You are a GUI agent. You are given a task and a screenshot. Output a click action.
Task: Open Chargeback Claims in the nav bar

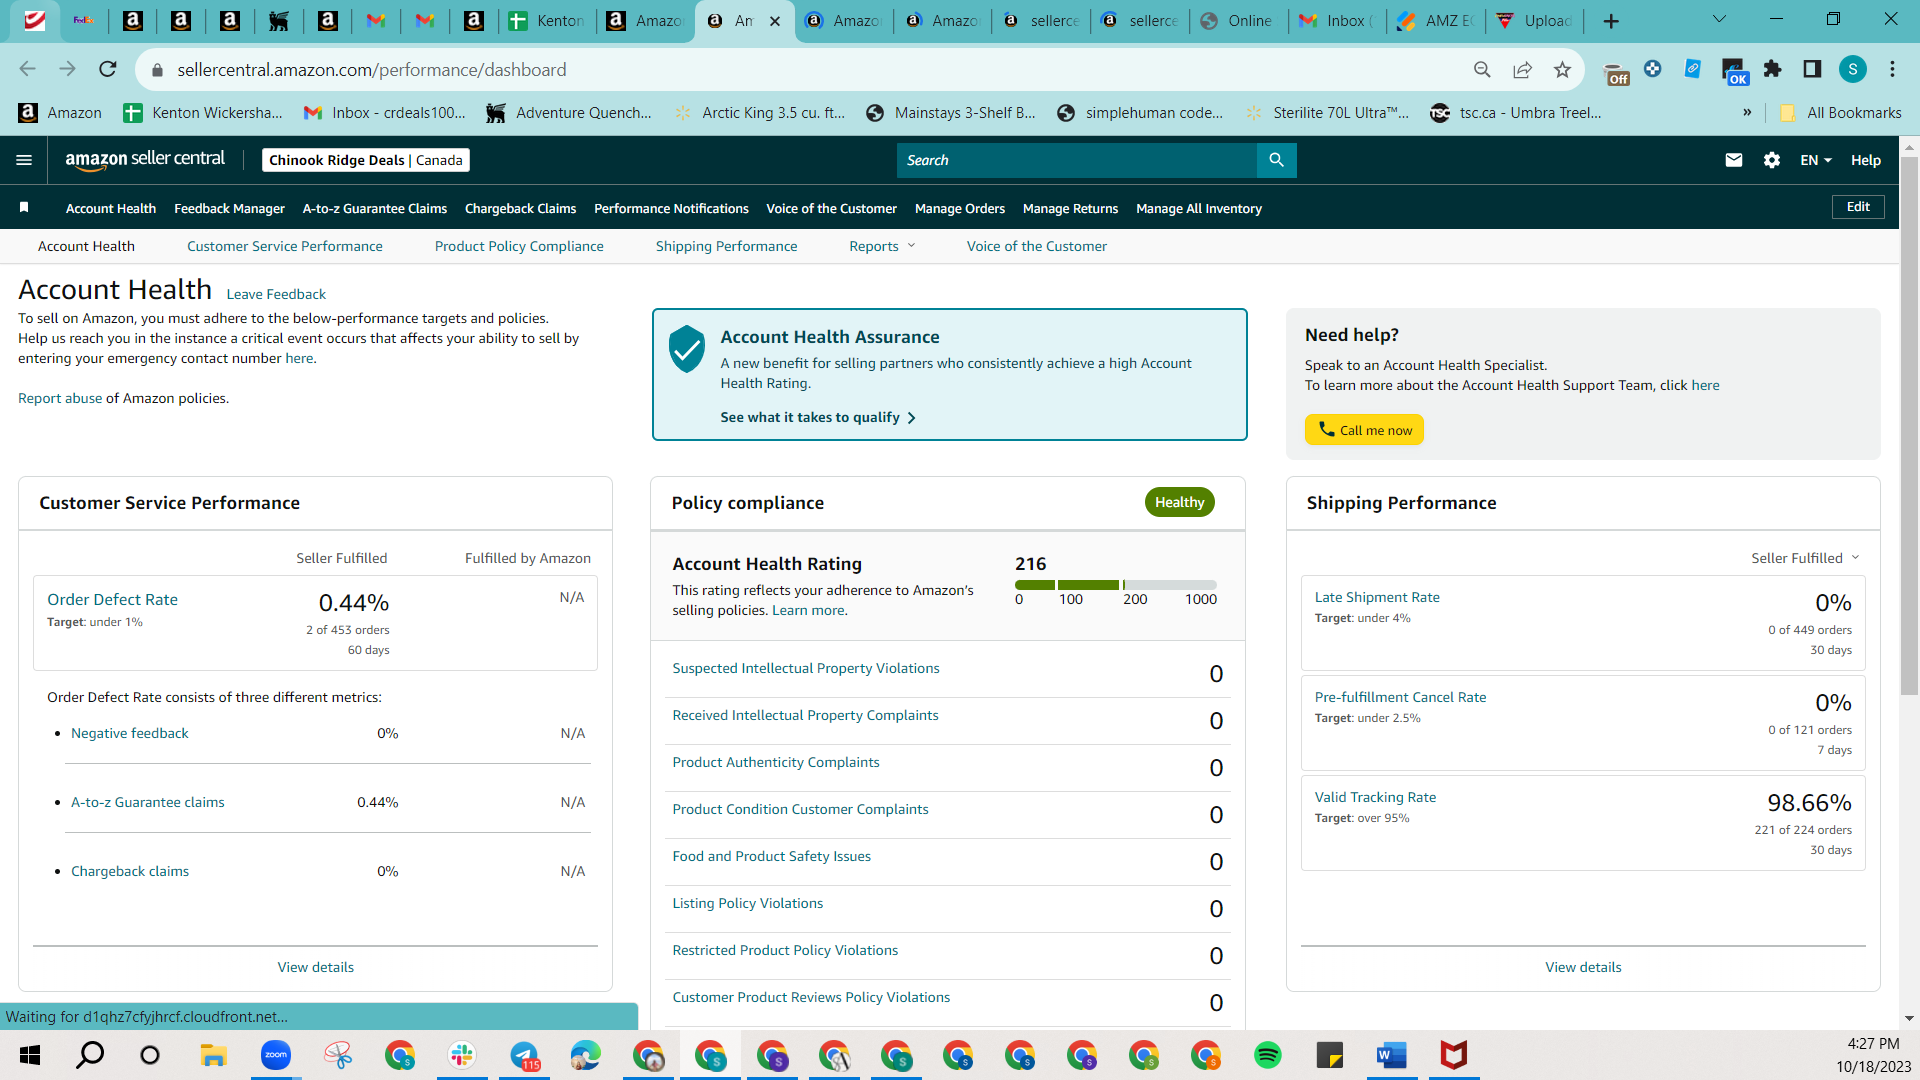tap(520, 208)
